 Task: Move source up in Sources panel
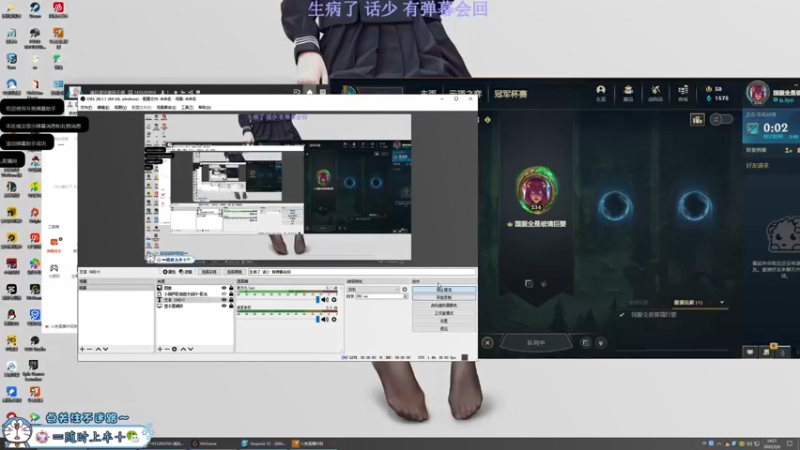coord(183,349)
